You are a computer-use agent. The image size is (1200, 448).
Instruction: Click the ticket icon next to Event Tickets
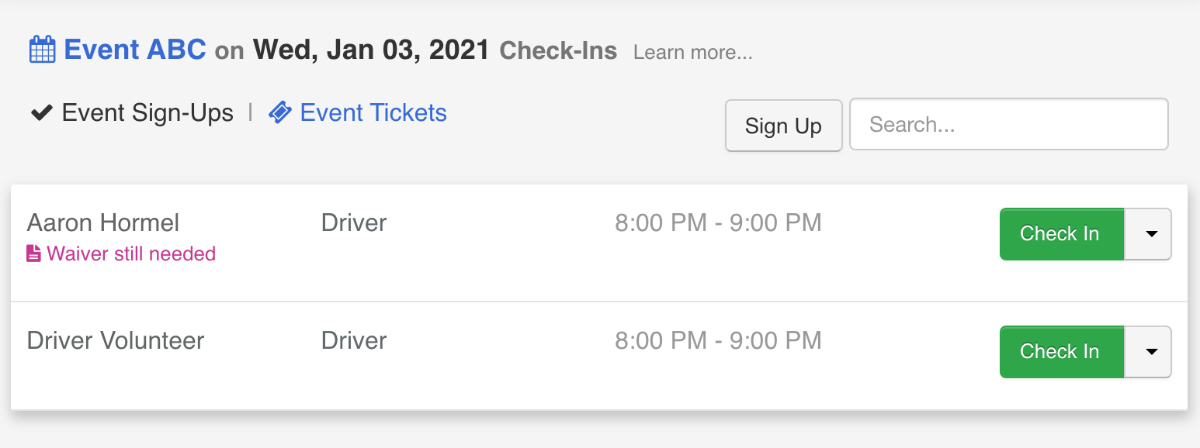(281, 113)
